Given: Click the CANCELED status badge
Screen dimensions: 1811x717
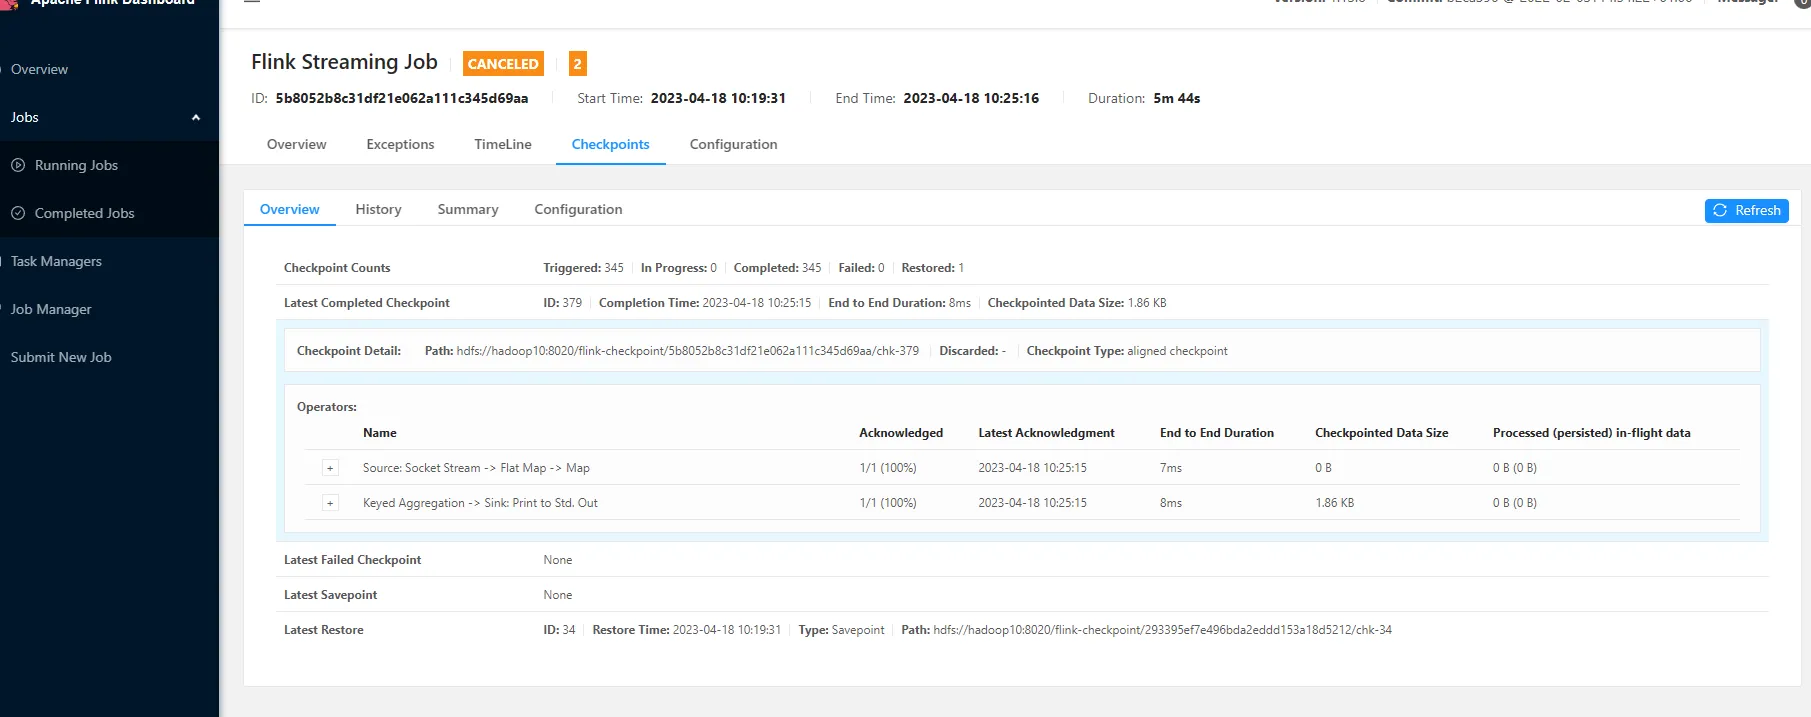Looking at the screenshot, I should (x=503, y=63).
